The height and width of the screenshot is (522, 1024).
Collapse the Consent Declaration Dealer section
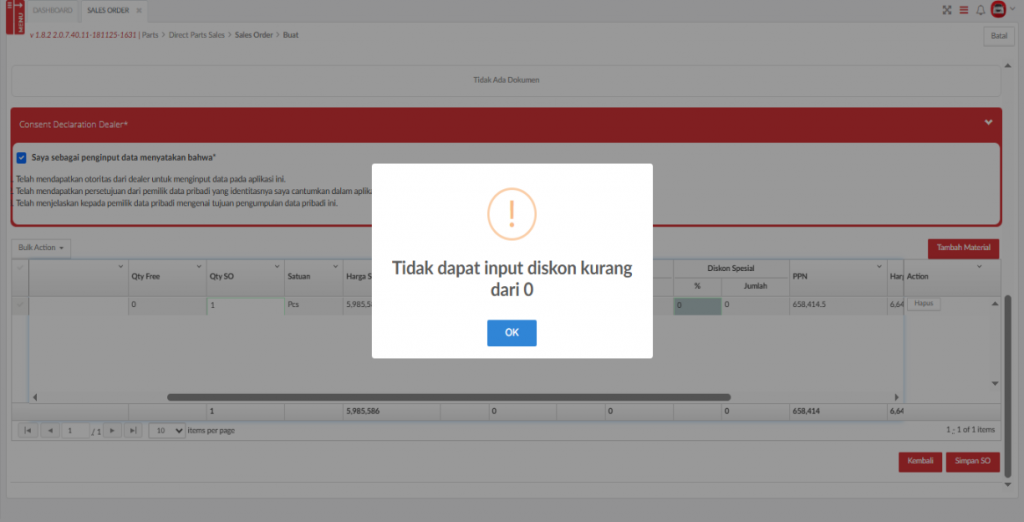coord(988,123)
